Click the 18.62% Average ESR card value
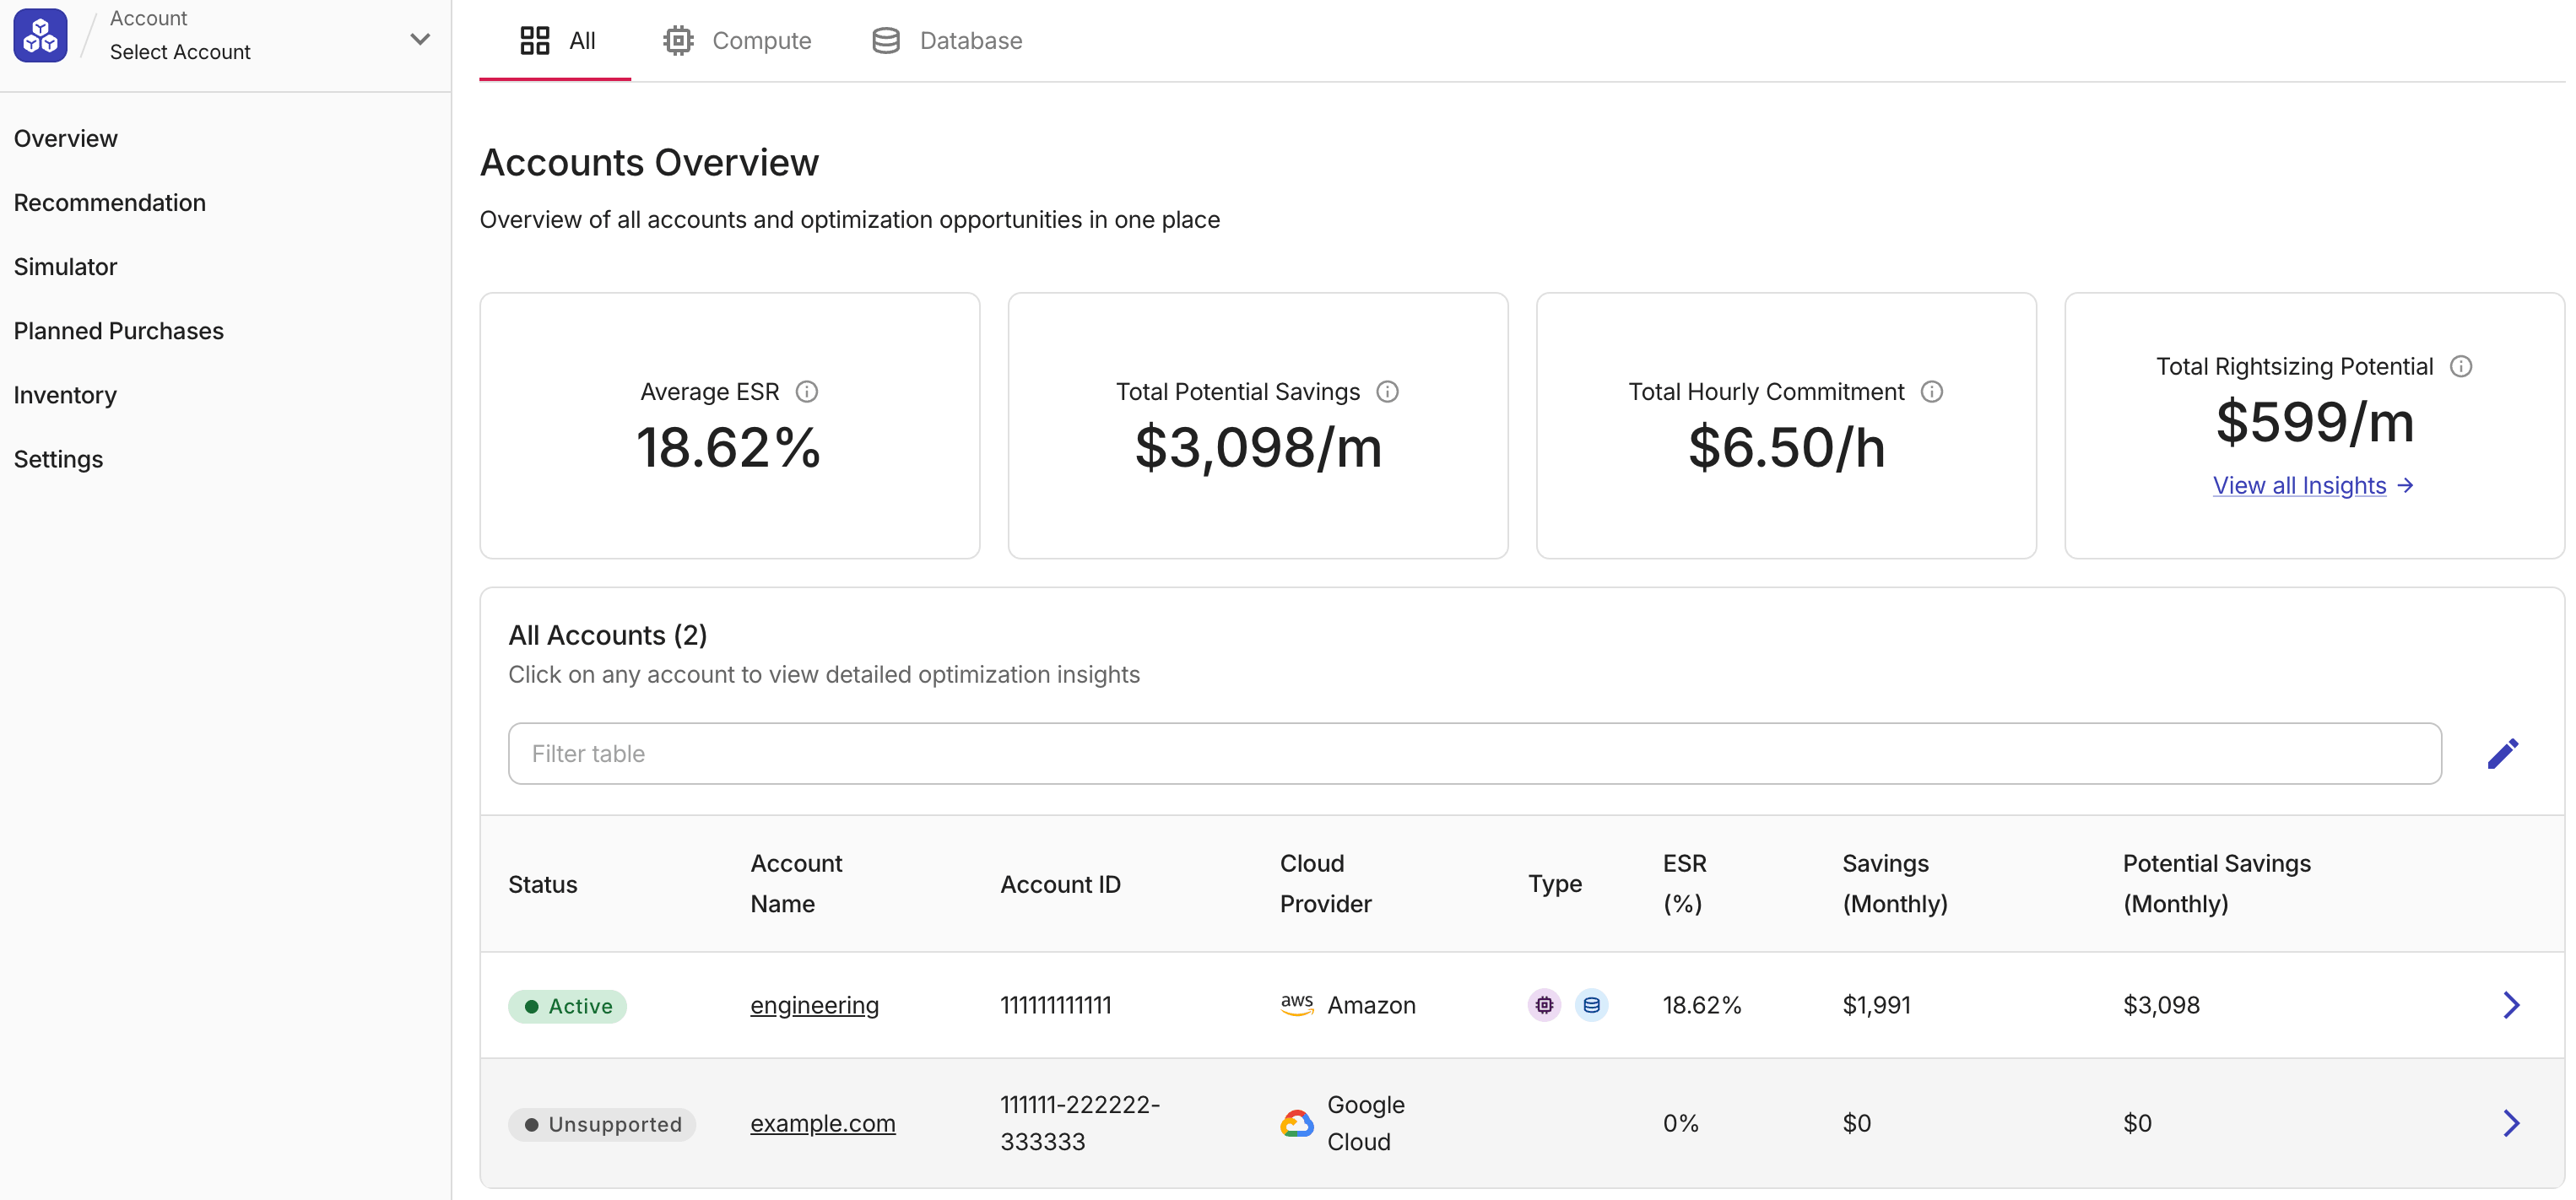This screenshot has height=1200, width=2576. pos(729,448)
